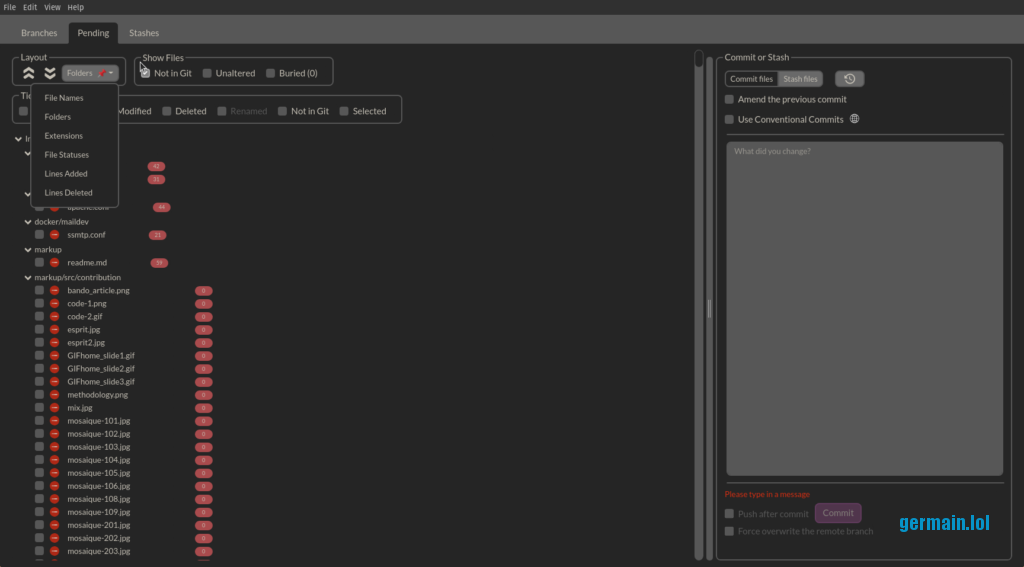Image resolution: width=1024 pixels, height=567 pixels.
Task: Toggle the Unaltered show files checkbox
Action: coord(207,73)
